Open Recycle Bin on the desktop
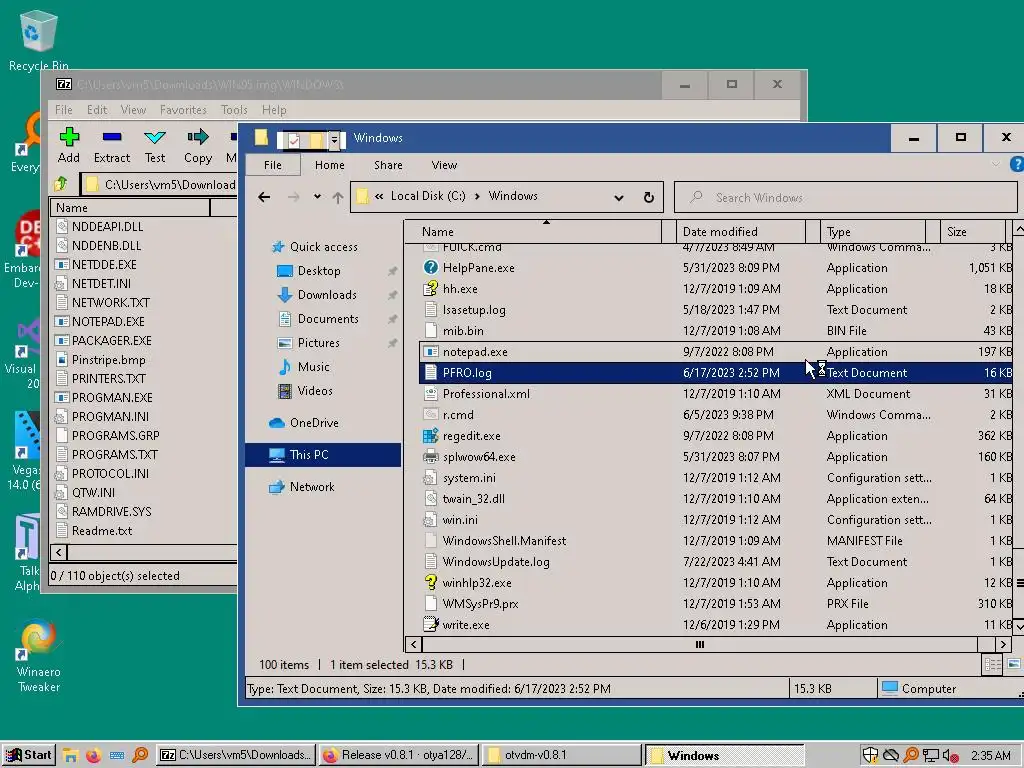 pos(39,39)
